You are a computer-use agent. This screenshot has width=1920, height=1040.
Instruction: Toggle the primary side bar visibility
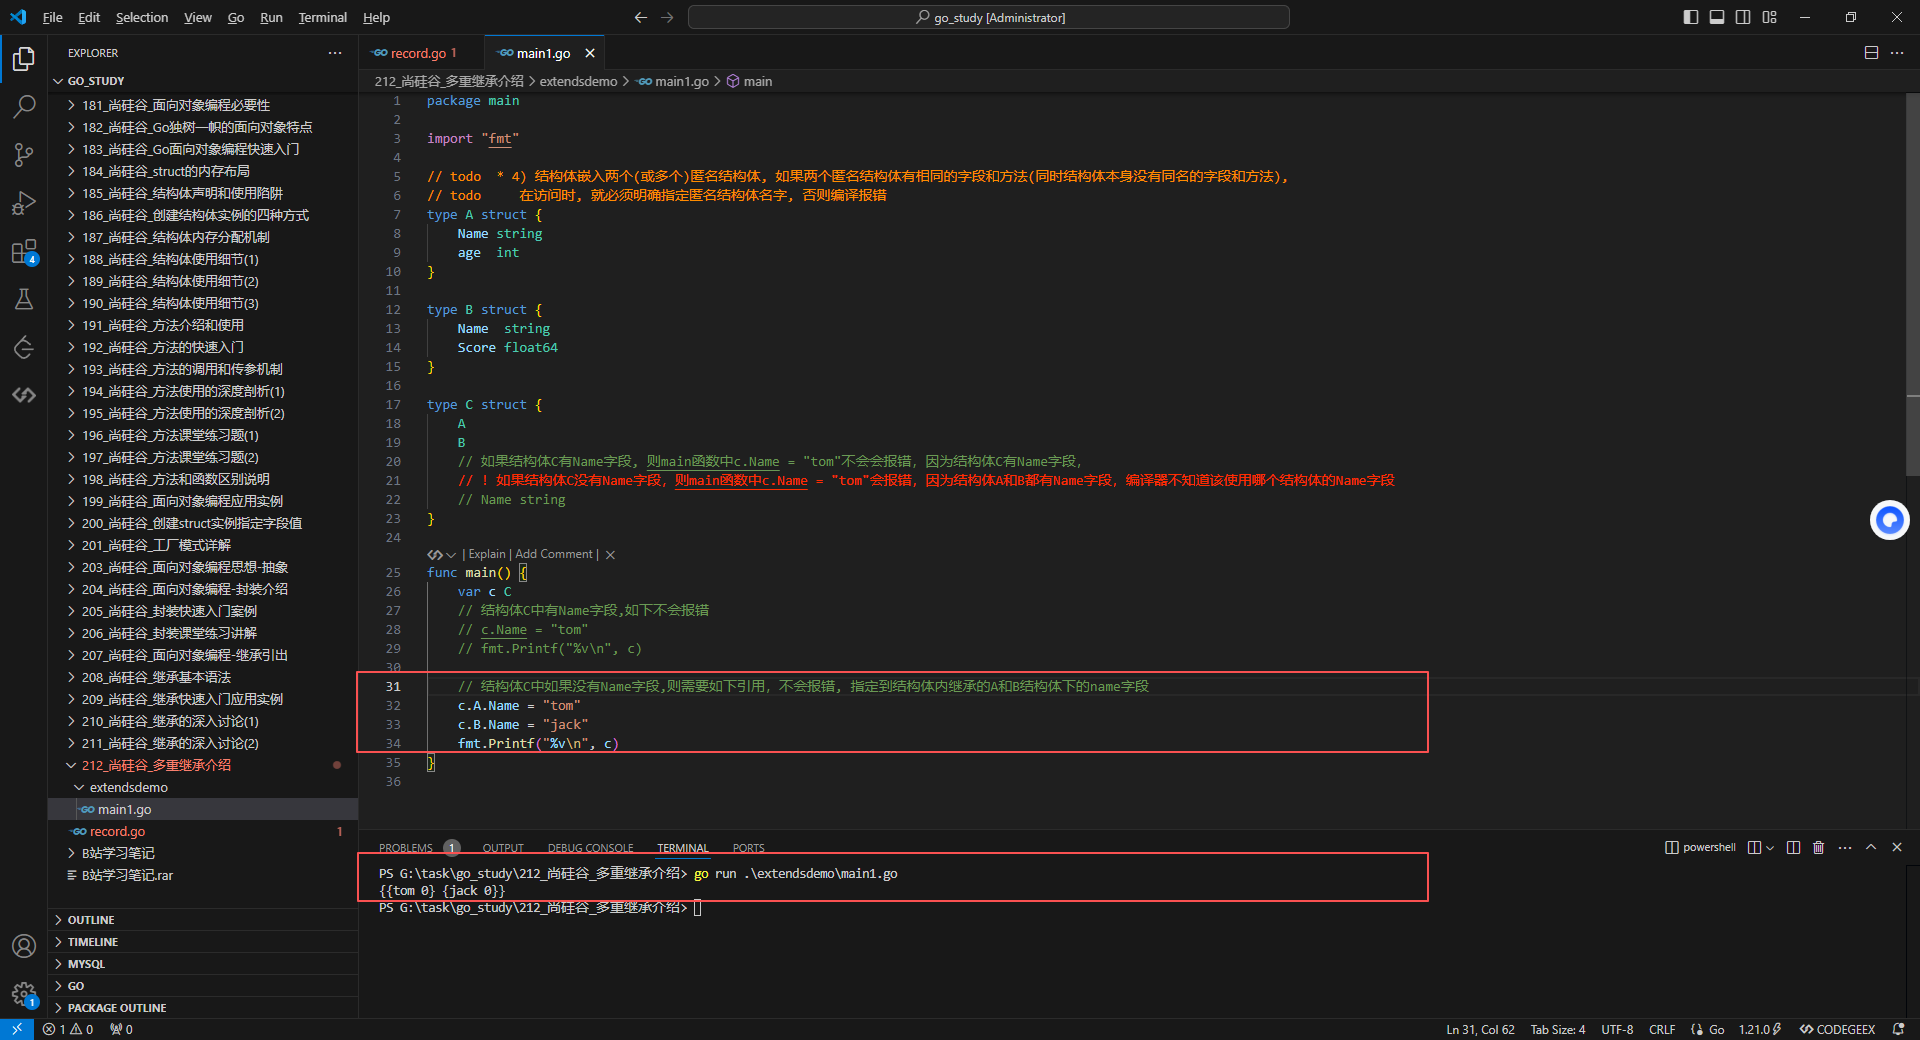[x=1691, y=17]
